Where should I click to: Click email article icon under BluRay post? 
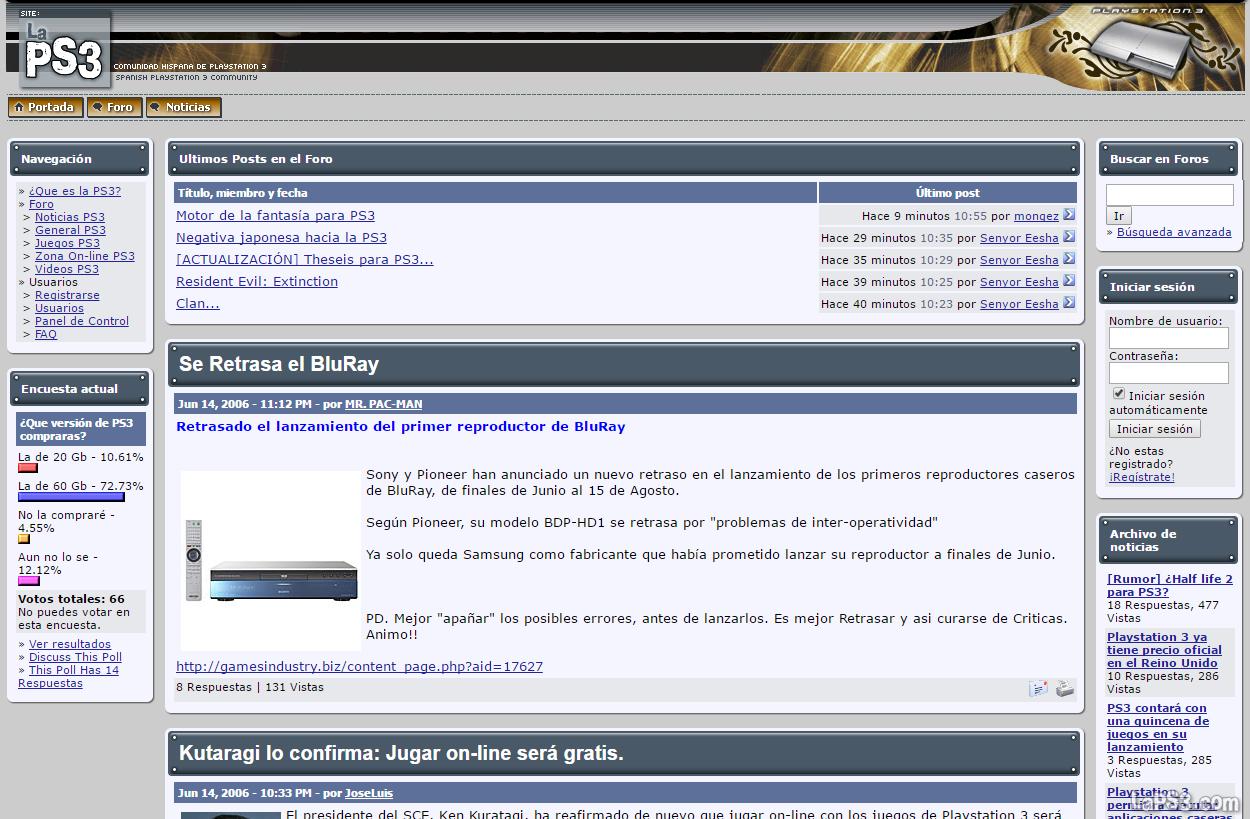(x=1038, y=688)
